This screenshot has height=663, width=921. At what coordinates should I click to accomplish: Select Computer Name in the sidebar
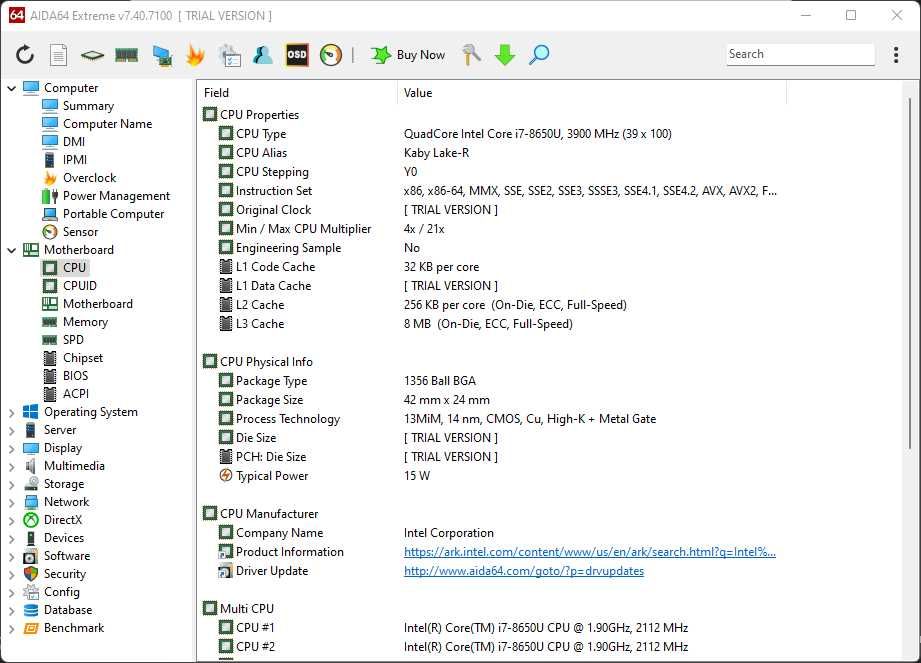click(x=107, y=124)
